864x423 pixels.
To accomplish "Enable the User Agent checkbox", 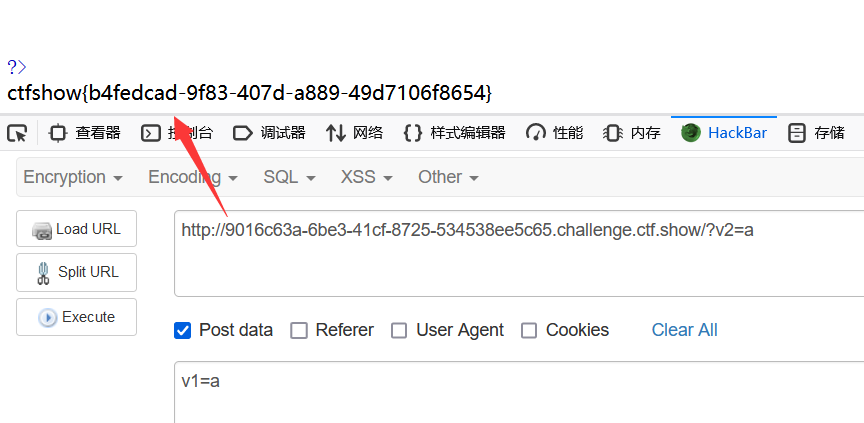I will (399, 330).
